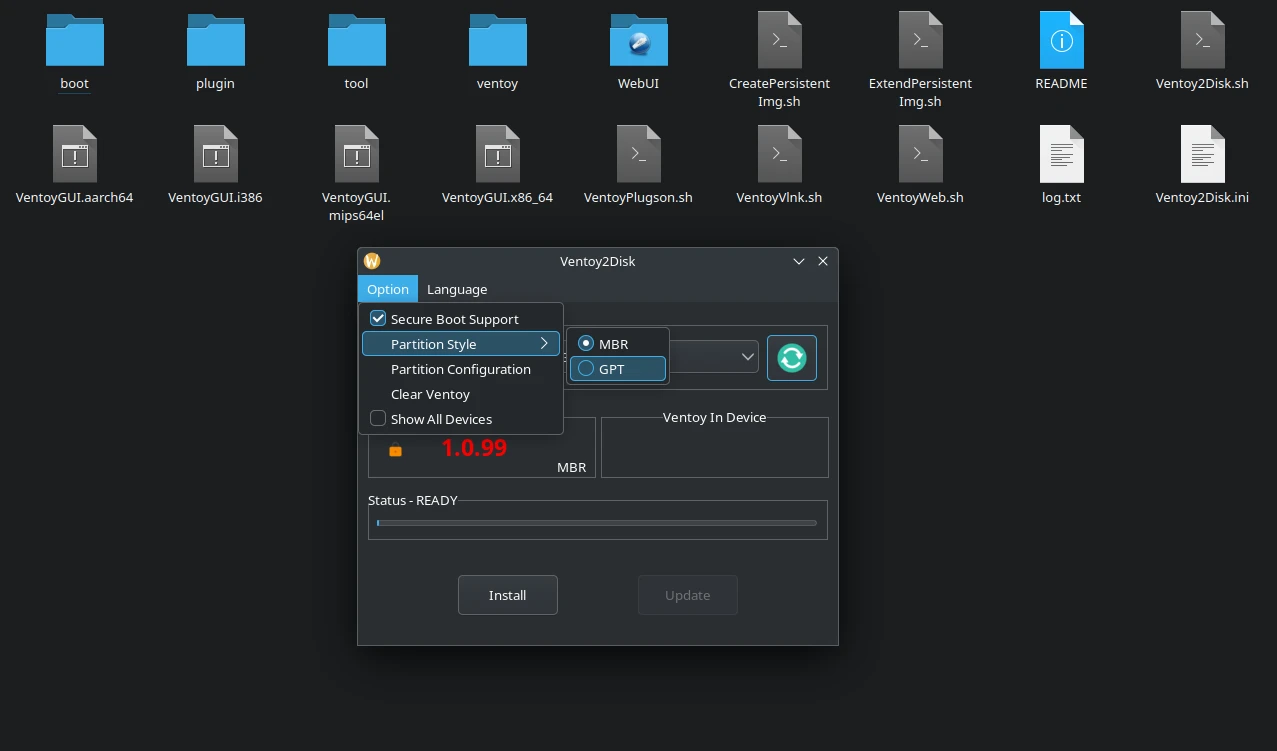Click the Status - READY label
The width and height of the screenshot is (1277, 751).
click(x=413, y=500)
